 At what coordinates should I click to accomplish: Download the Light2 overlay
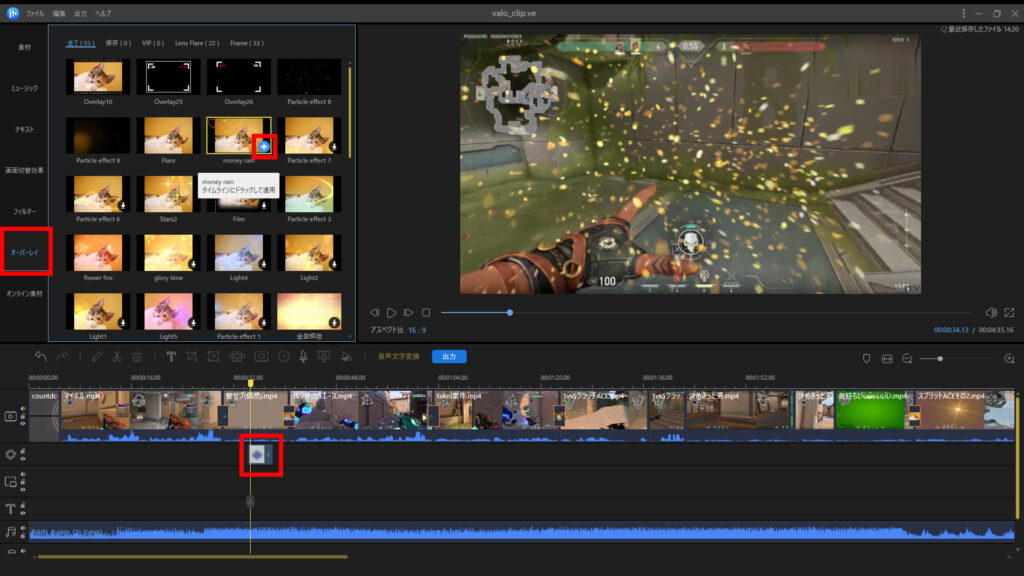pyautogui.click(x=334, y=264)
